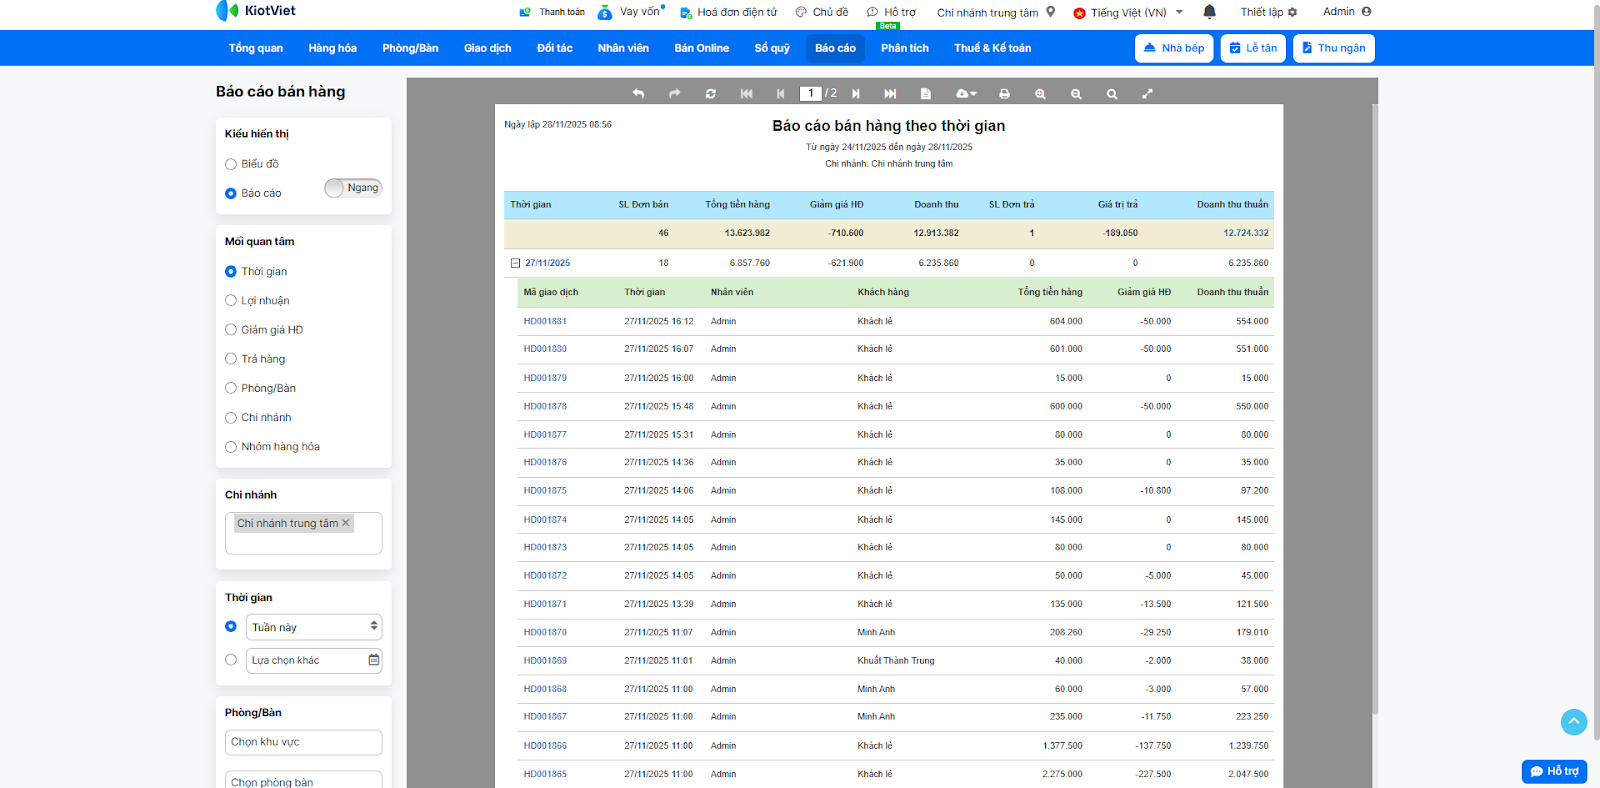Remove Chi nhánh trung tâm branch tag

click(346, 523)
